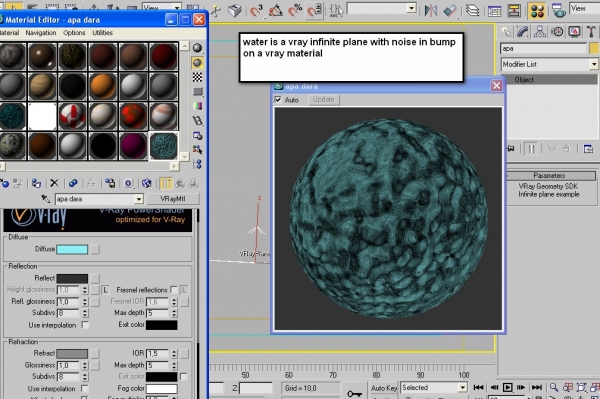
Task: Open Utilities menu in Material Editor
Action: pos(102,33)
